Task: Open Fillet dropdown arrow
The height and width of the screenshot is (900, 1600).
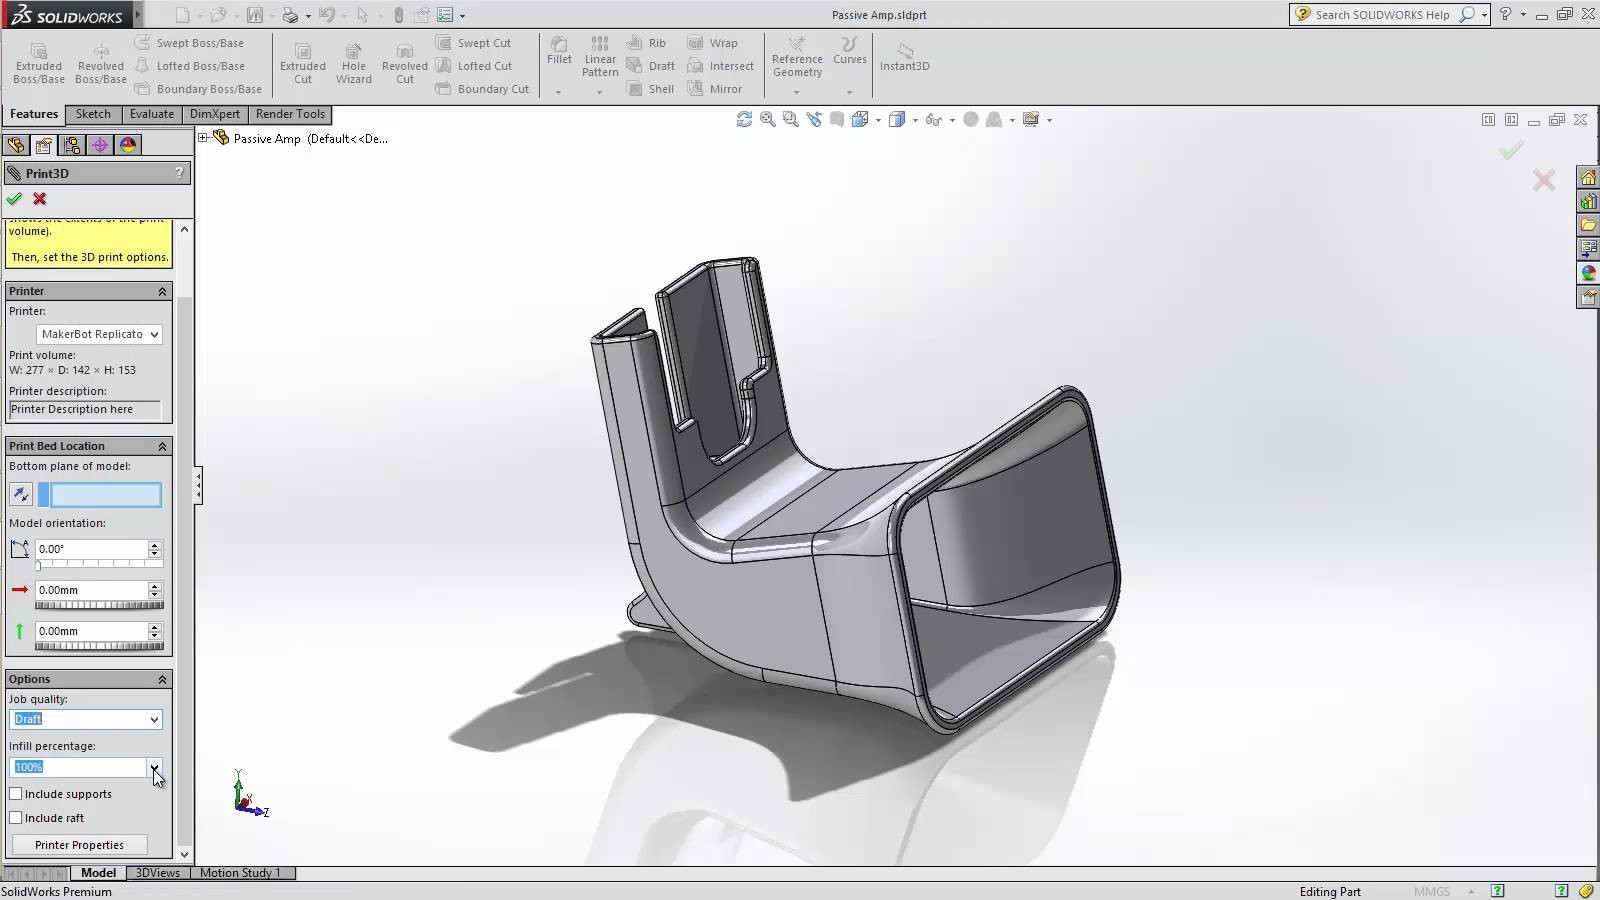Action: (x=558, y=92)
